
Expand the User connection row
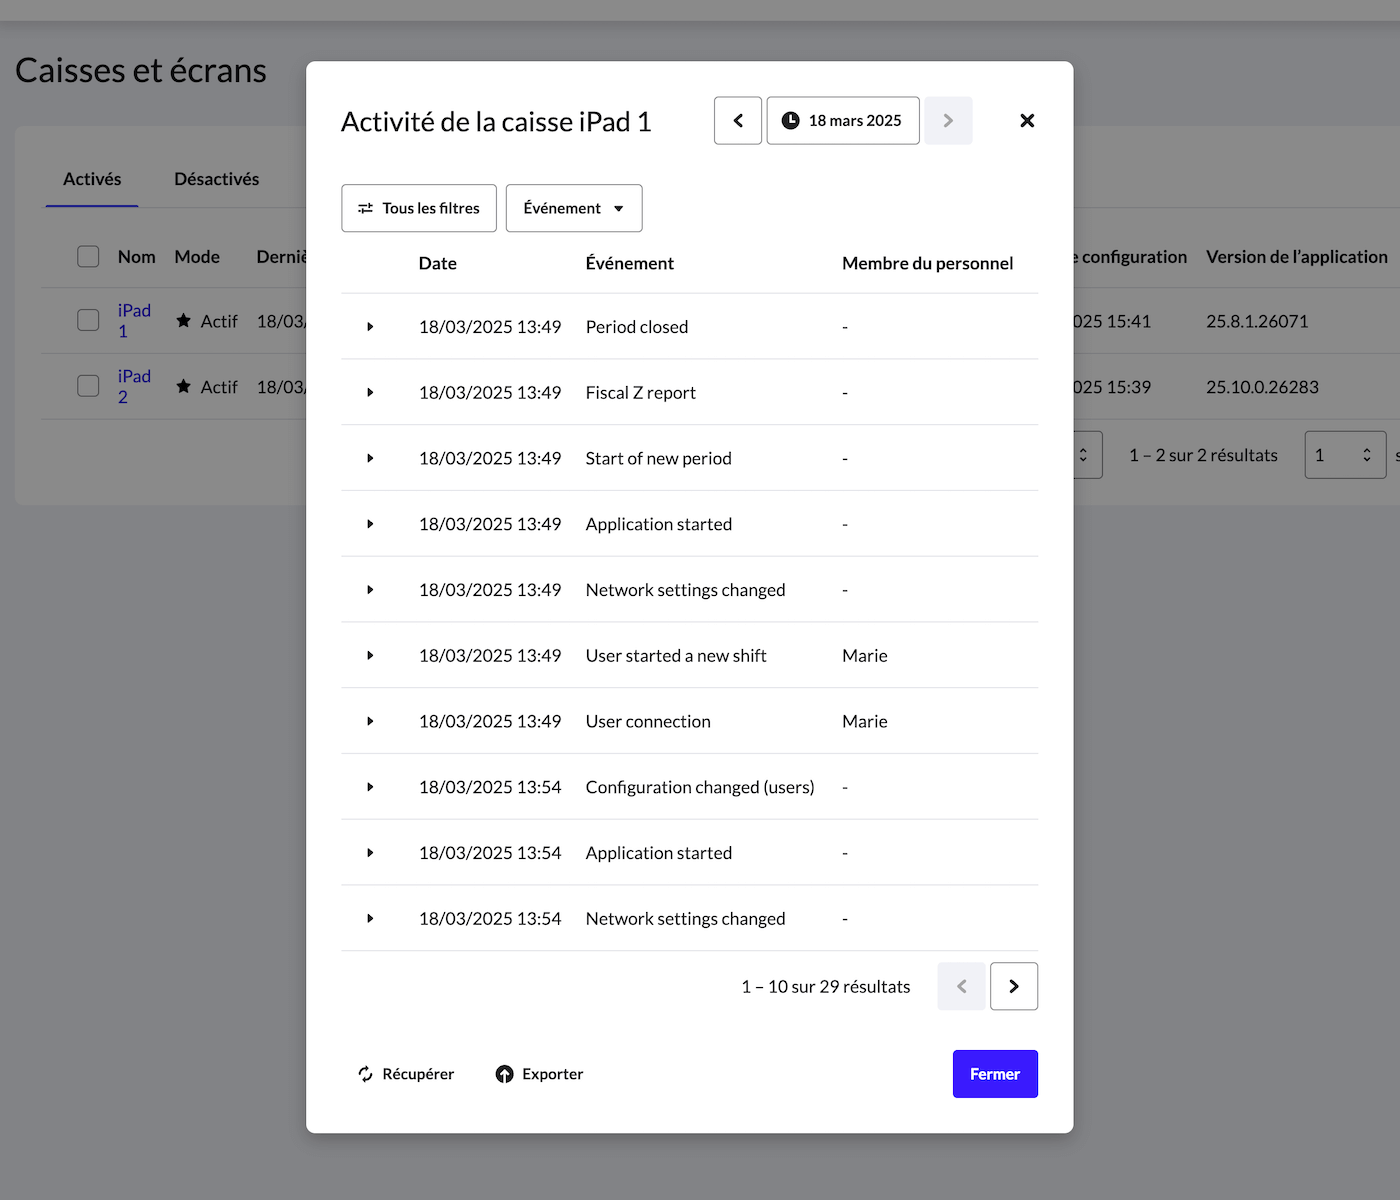370,721
